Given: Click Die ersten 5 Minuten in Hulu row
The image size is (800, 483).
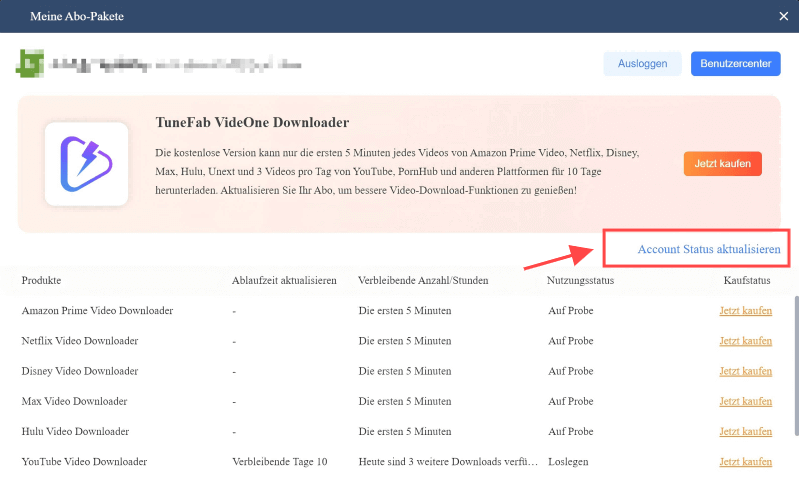Looking at the screenshot, I should pyautogui.click(x=405, y=431).
